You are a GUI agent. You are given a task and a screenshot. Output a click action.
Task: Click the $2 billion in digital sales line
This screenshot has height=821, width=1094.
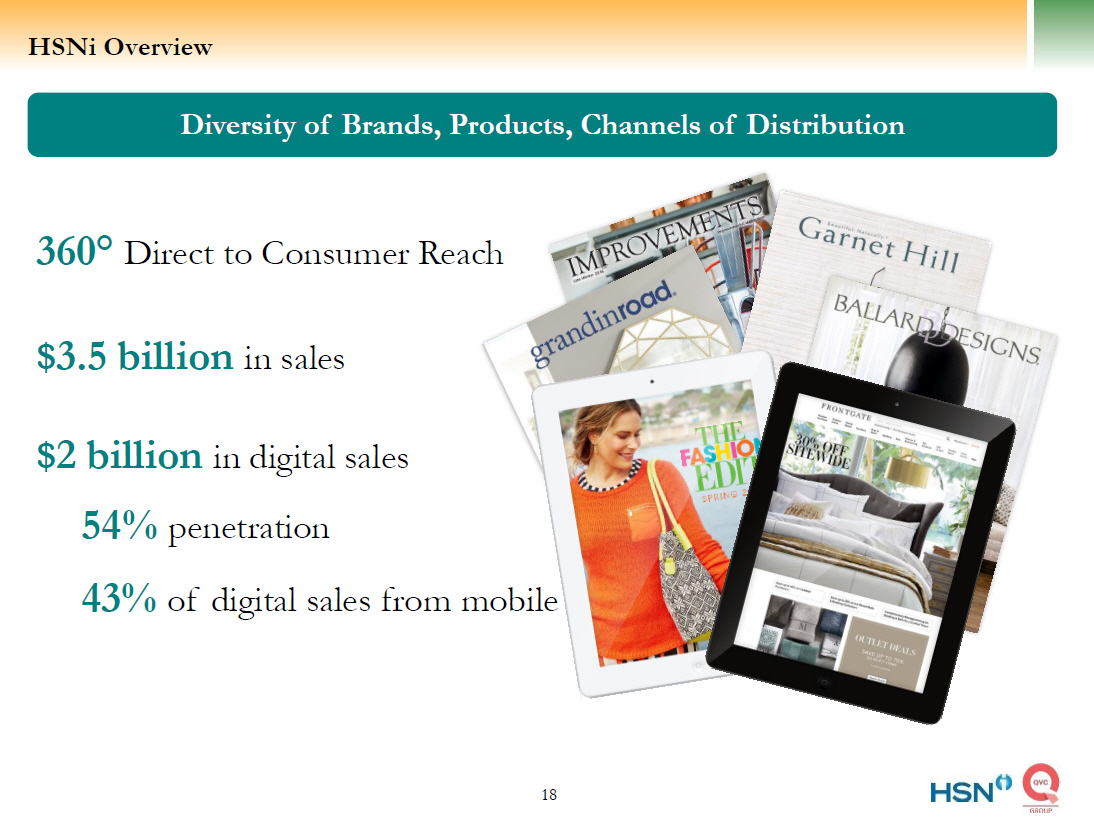pyautogui.click(x=222, y=456)
